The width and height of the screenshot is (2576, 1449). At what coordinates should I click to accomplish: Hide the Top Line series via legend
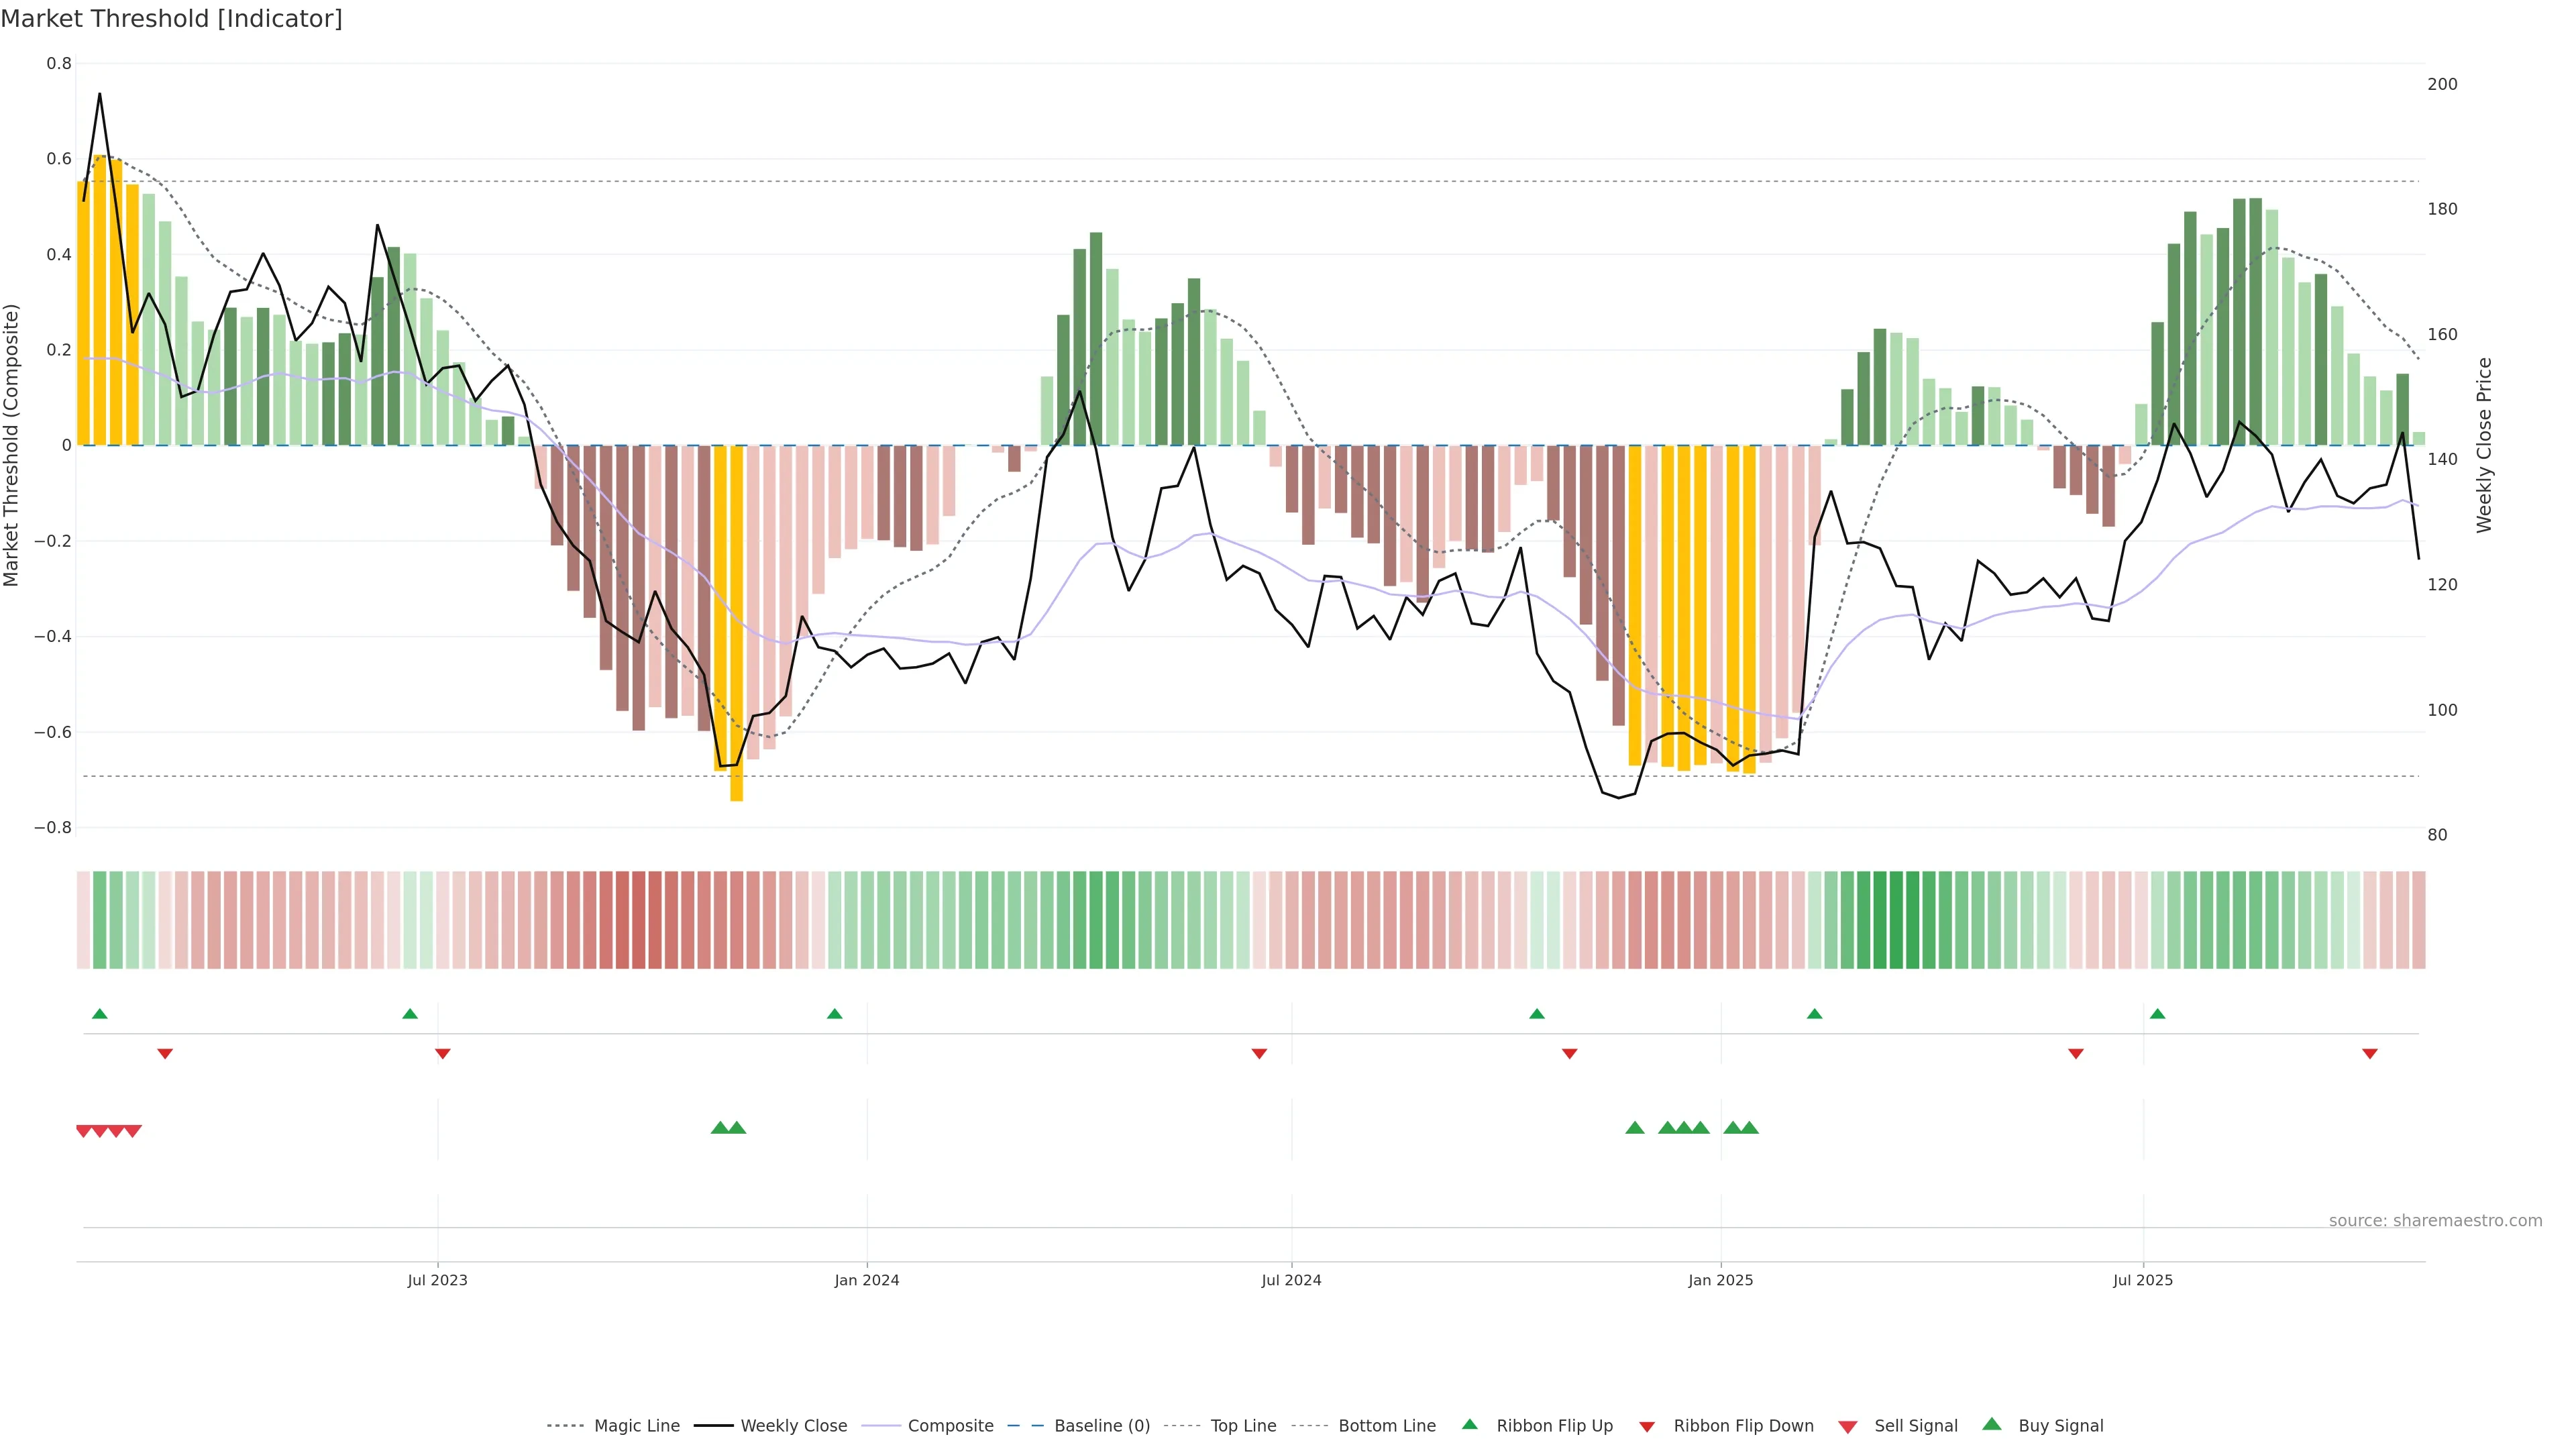[x=1243, y=1425]
